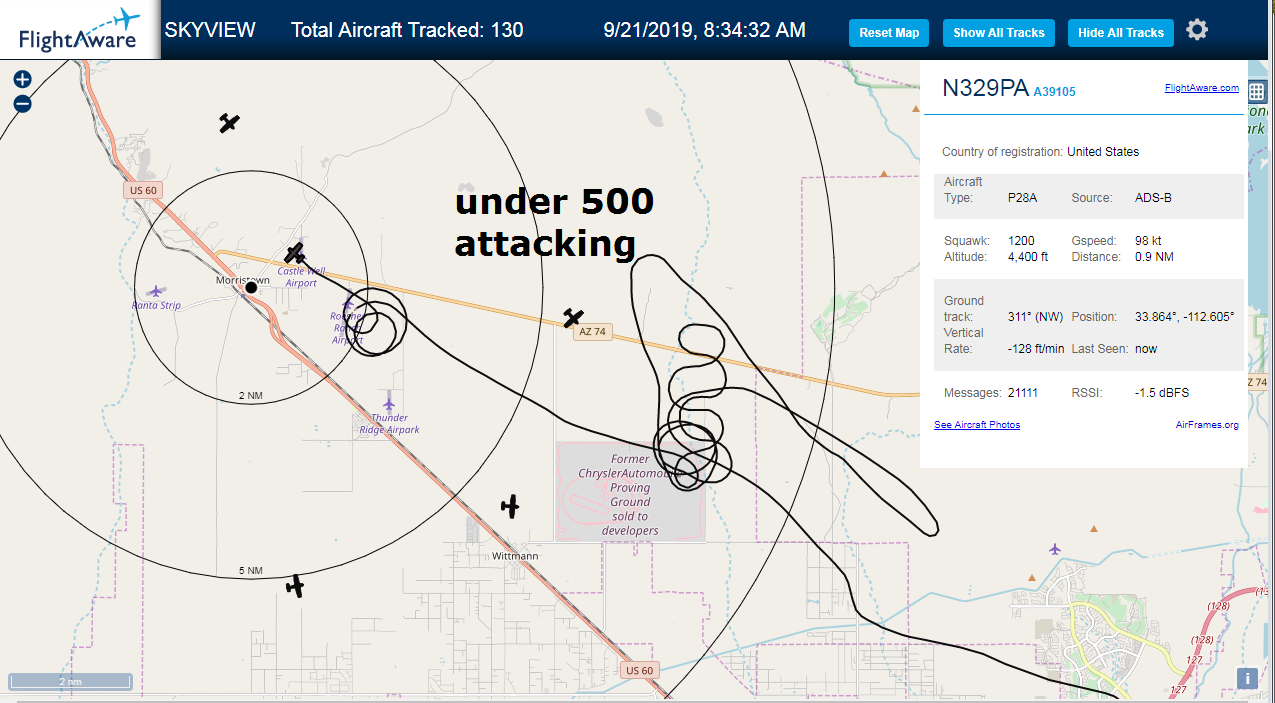The width and height of the screenshot is (1275, 703).
Task: Open the AirFrames.org link
Action: coord(1207,425)
